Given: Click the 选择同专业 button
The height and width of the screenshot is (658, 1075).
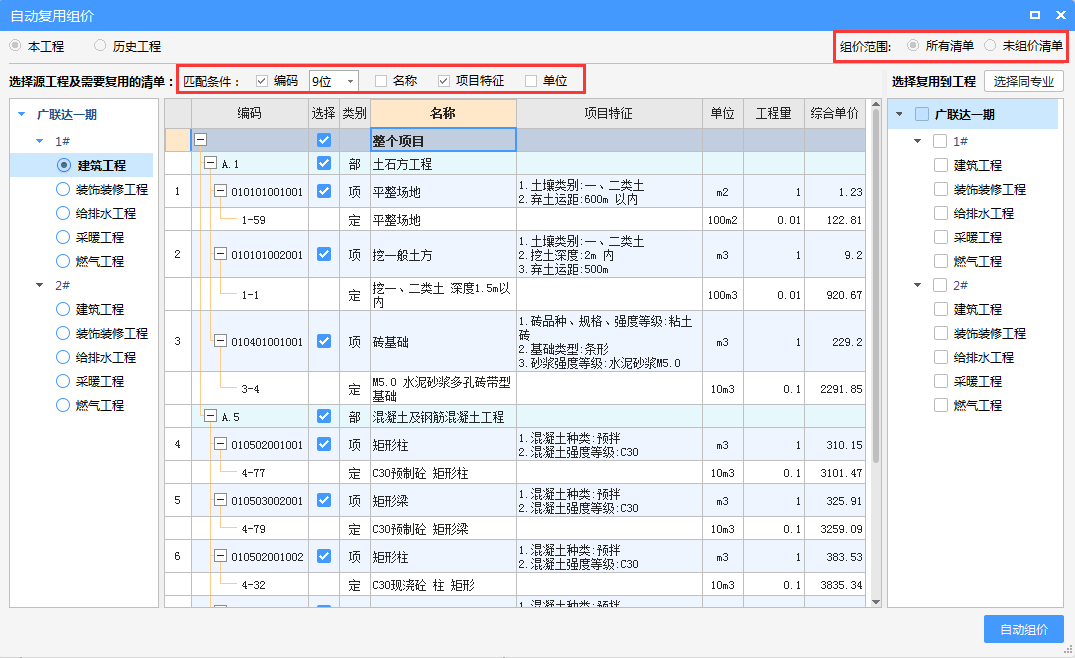Looking at the screenshot, I should pos(1023,80).
